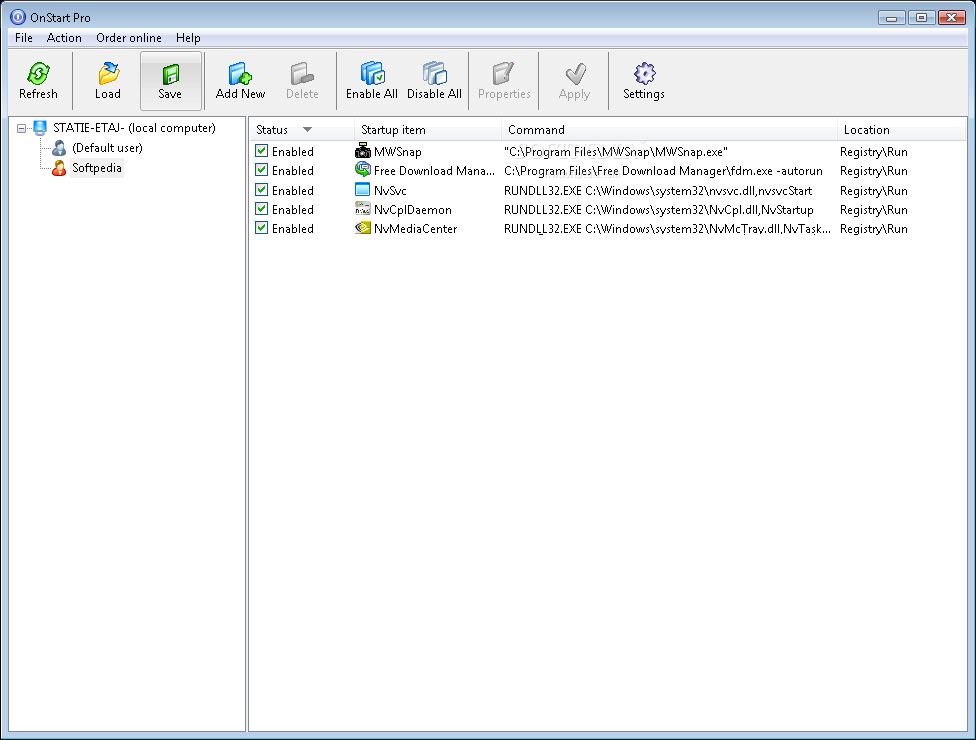The height and width of the screenshot is (740, 976).
Task: Select the NvSvc startup item name
Action: pyautogui.click(x=390, y=190)
